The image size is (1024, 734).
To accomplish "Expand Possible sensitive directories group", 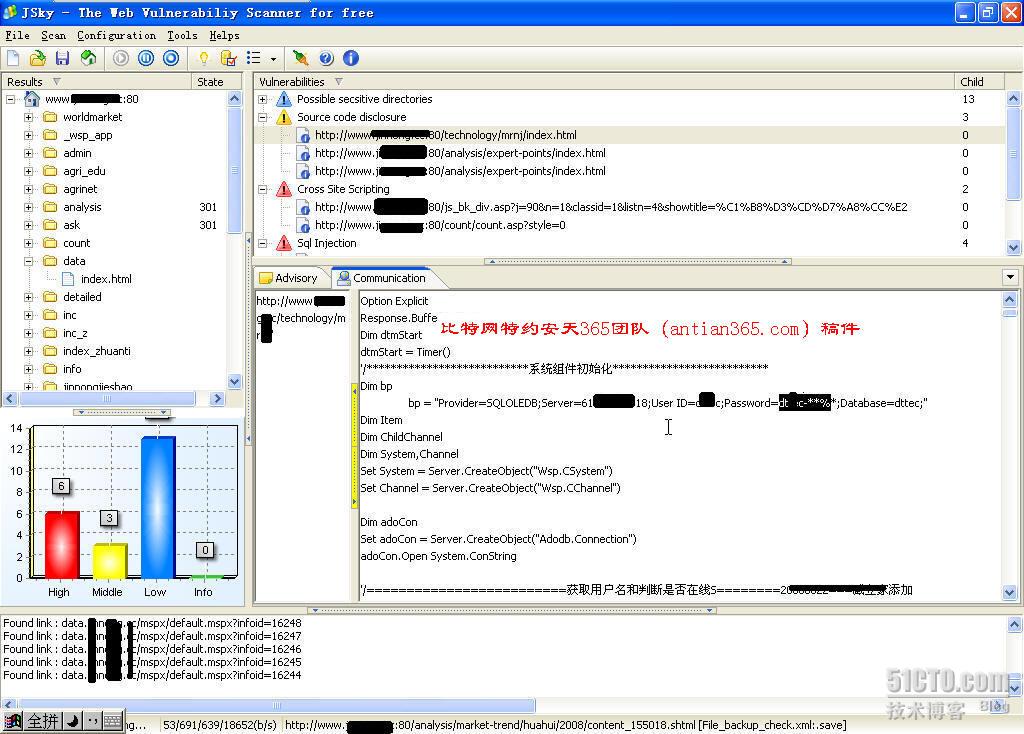I will coord(263,99).
